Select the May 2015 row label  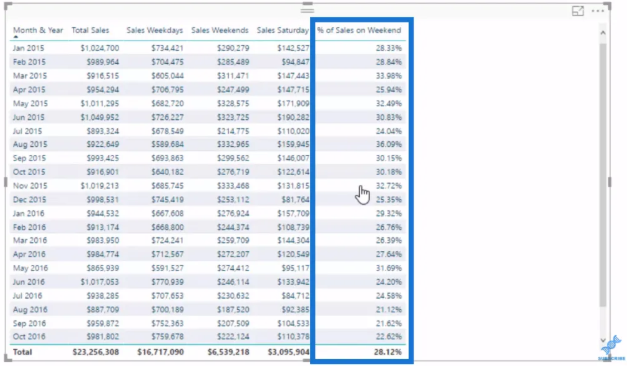pyautogui.click(x=30, y=103)
